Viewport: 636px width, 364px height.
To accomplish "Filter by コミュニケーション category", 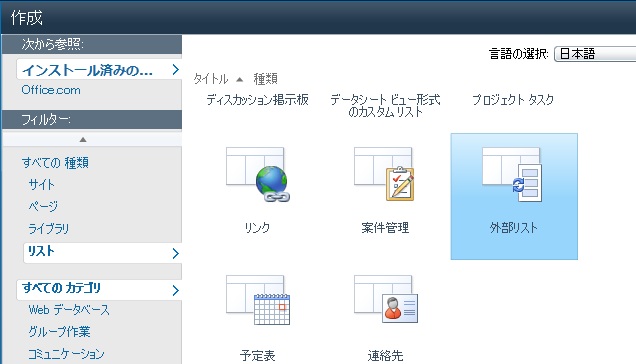I will coord(66,354).
